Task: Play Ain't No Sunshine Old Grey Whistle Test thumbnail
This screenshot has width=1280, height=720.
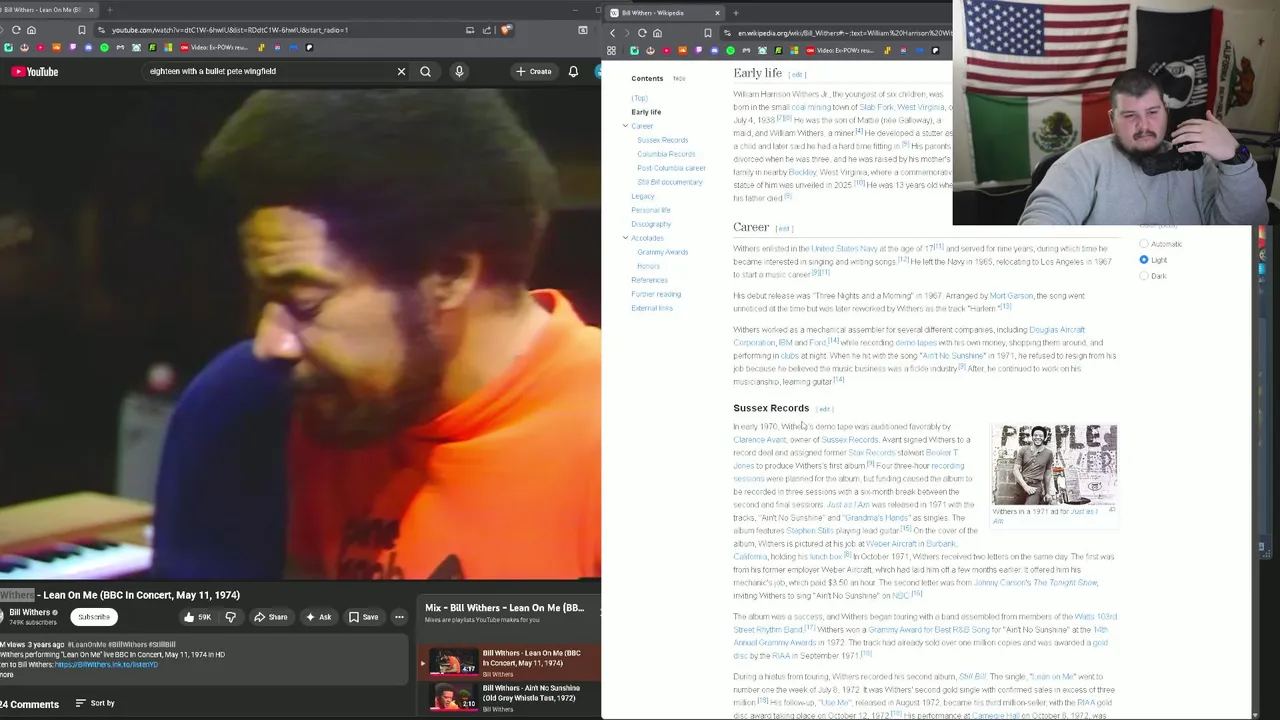Action: [x=453, y=697]
